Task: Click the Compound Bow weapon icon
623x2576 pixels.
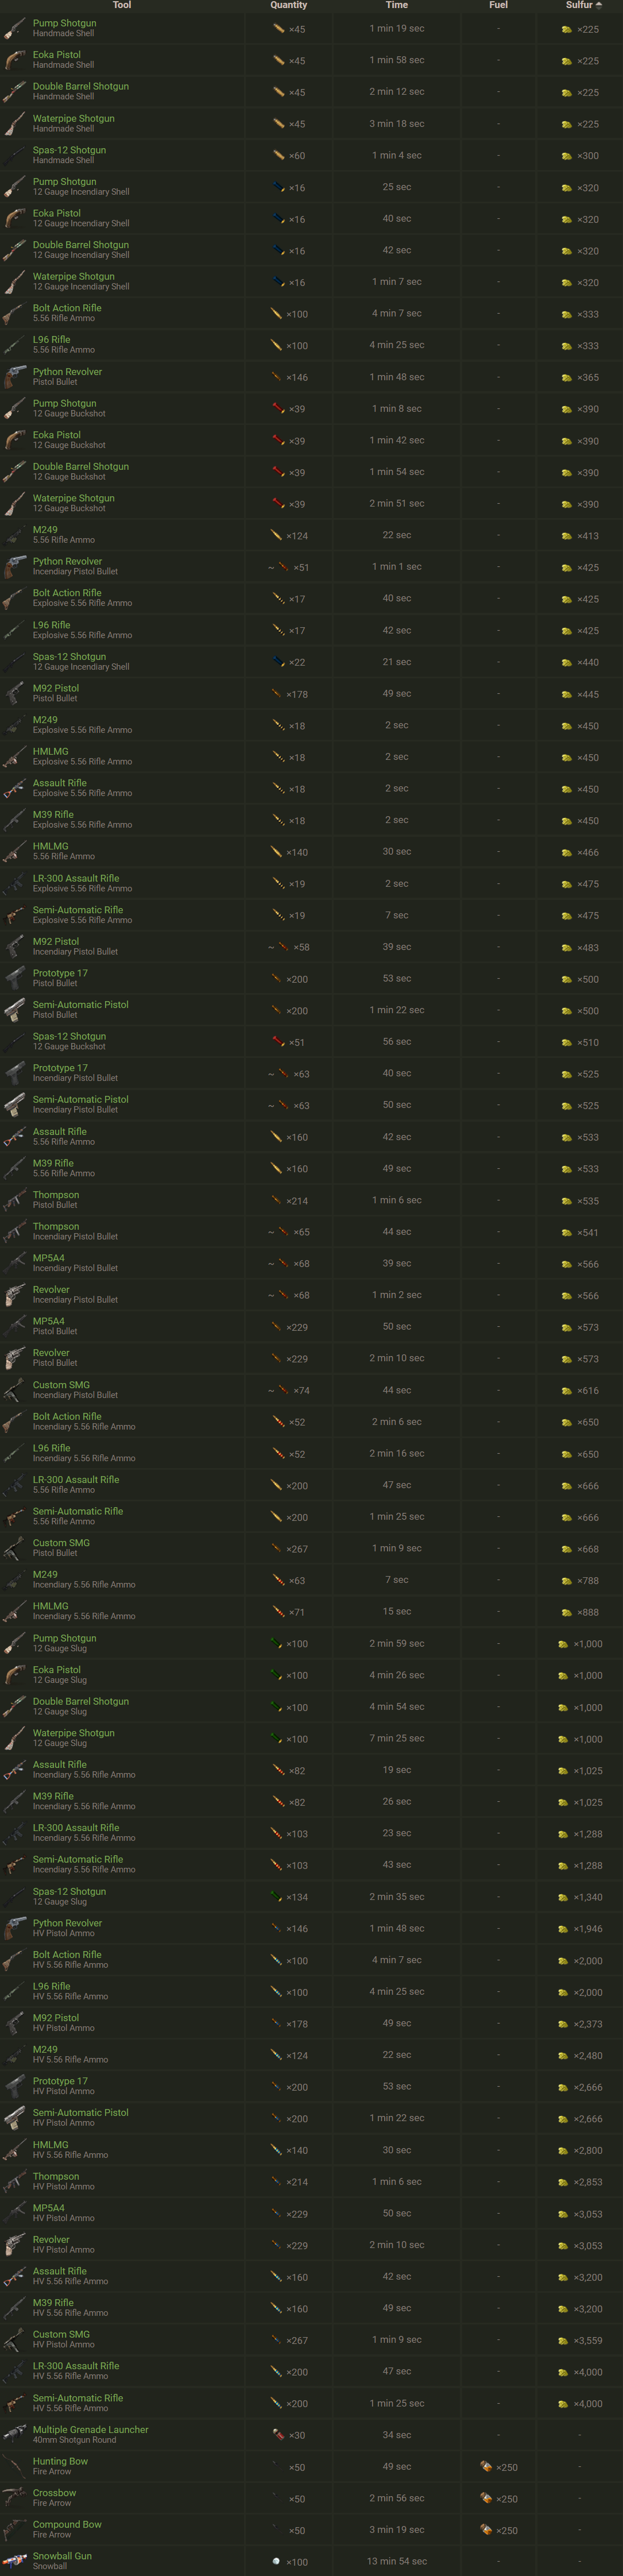Action: (14, 2529)
